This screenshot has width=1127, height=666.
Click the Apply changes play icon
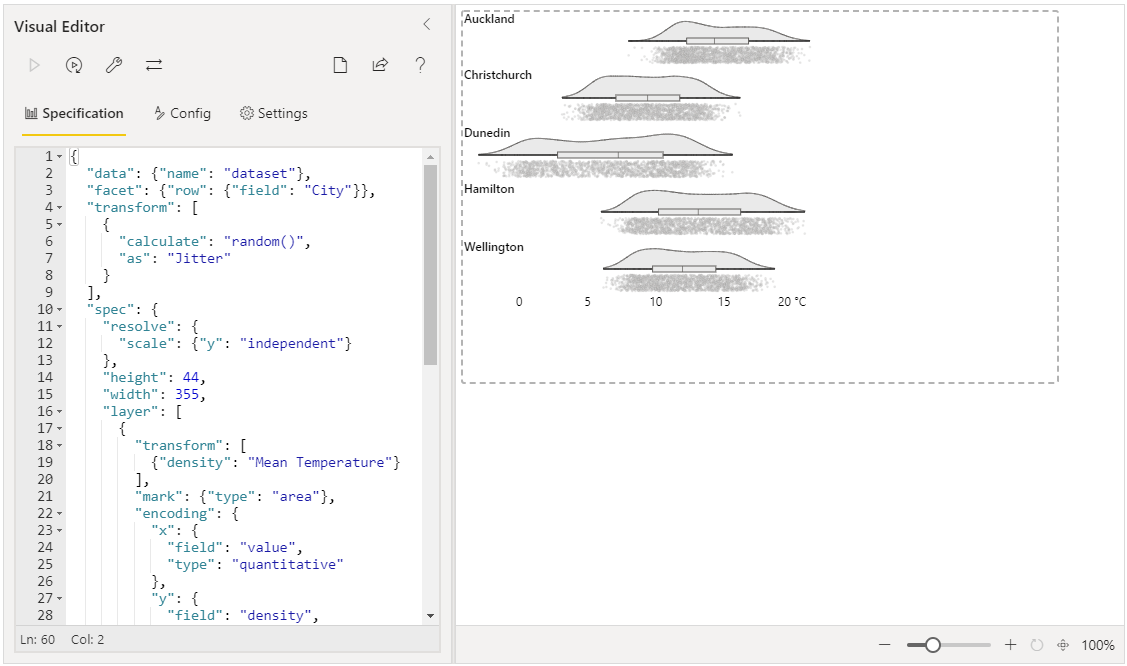(34, 65)
